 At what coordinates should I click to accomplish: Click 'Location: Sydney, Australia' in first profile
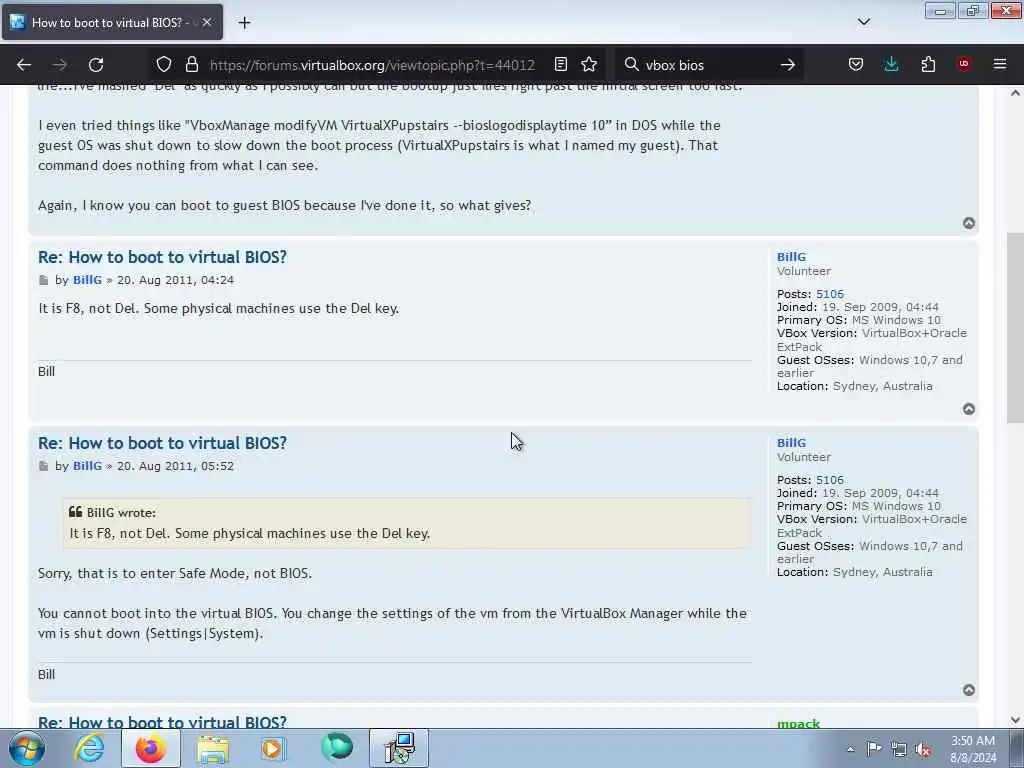click(x=854, y=386)
